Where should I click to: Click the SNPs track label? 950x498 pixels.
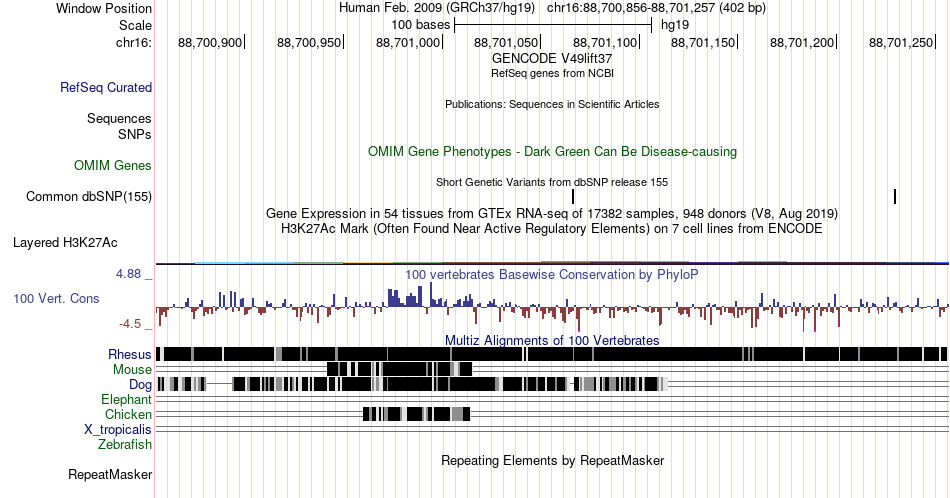click(x=135, y=134)
